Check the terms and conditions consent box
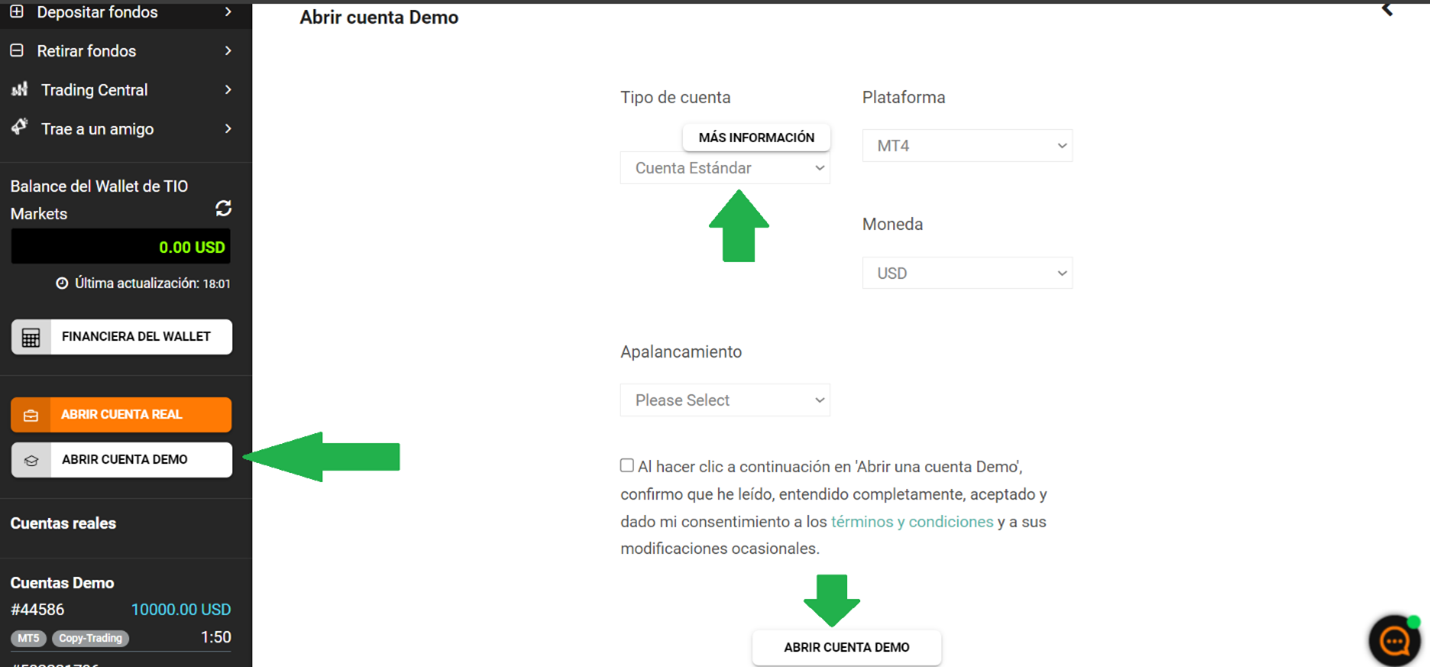1430x667 pixels. pyautogui.click(x=626, y=464)
